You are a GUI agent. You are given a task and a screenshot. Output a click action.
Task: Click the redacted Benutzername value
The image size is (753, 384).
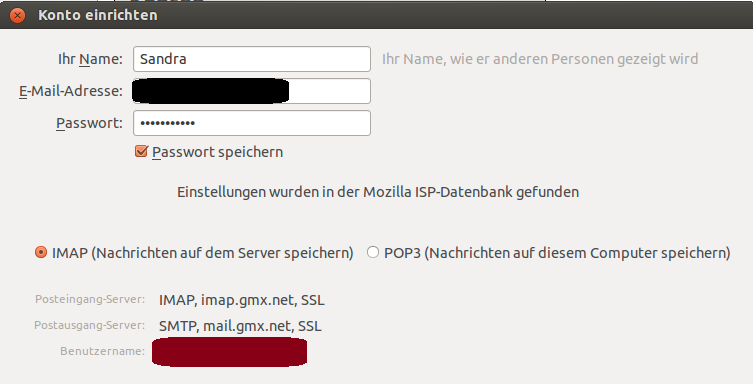pos(230,352)
